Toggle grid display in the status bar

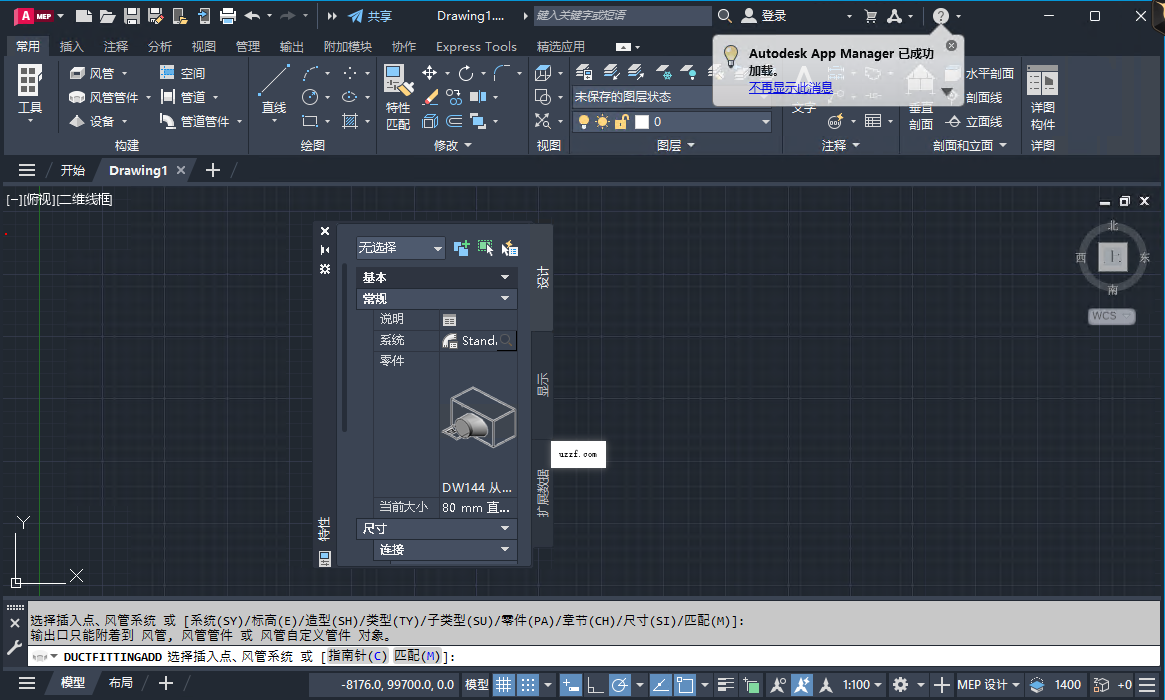click(502, 683)
